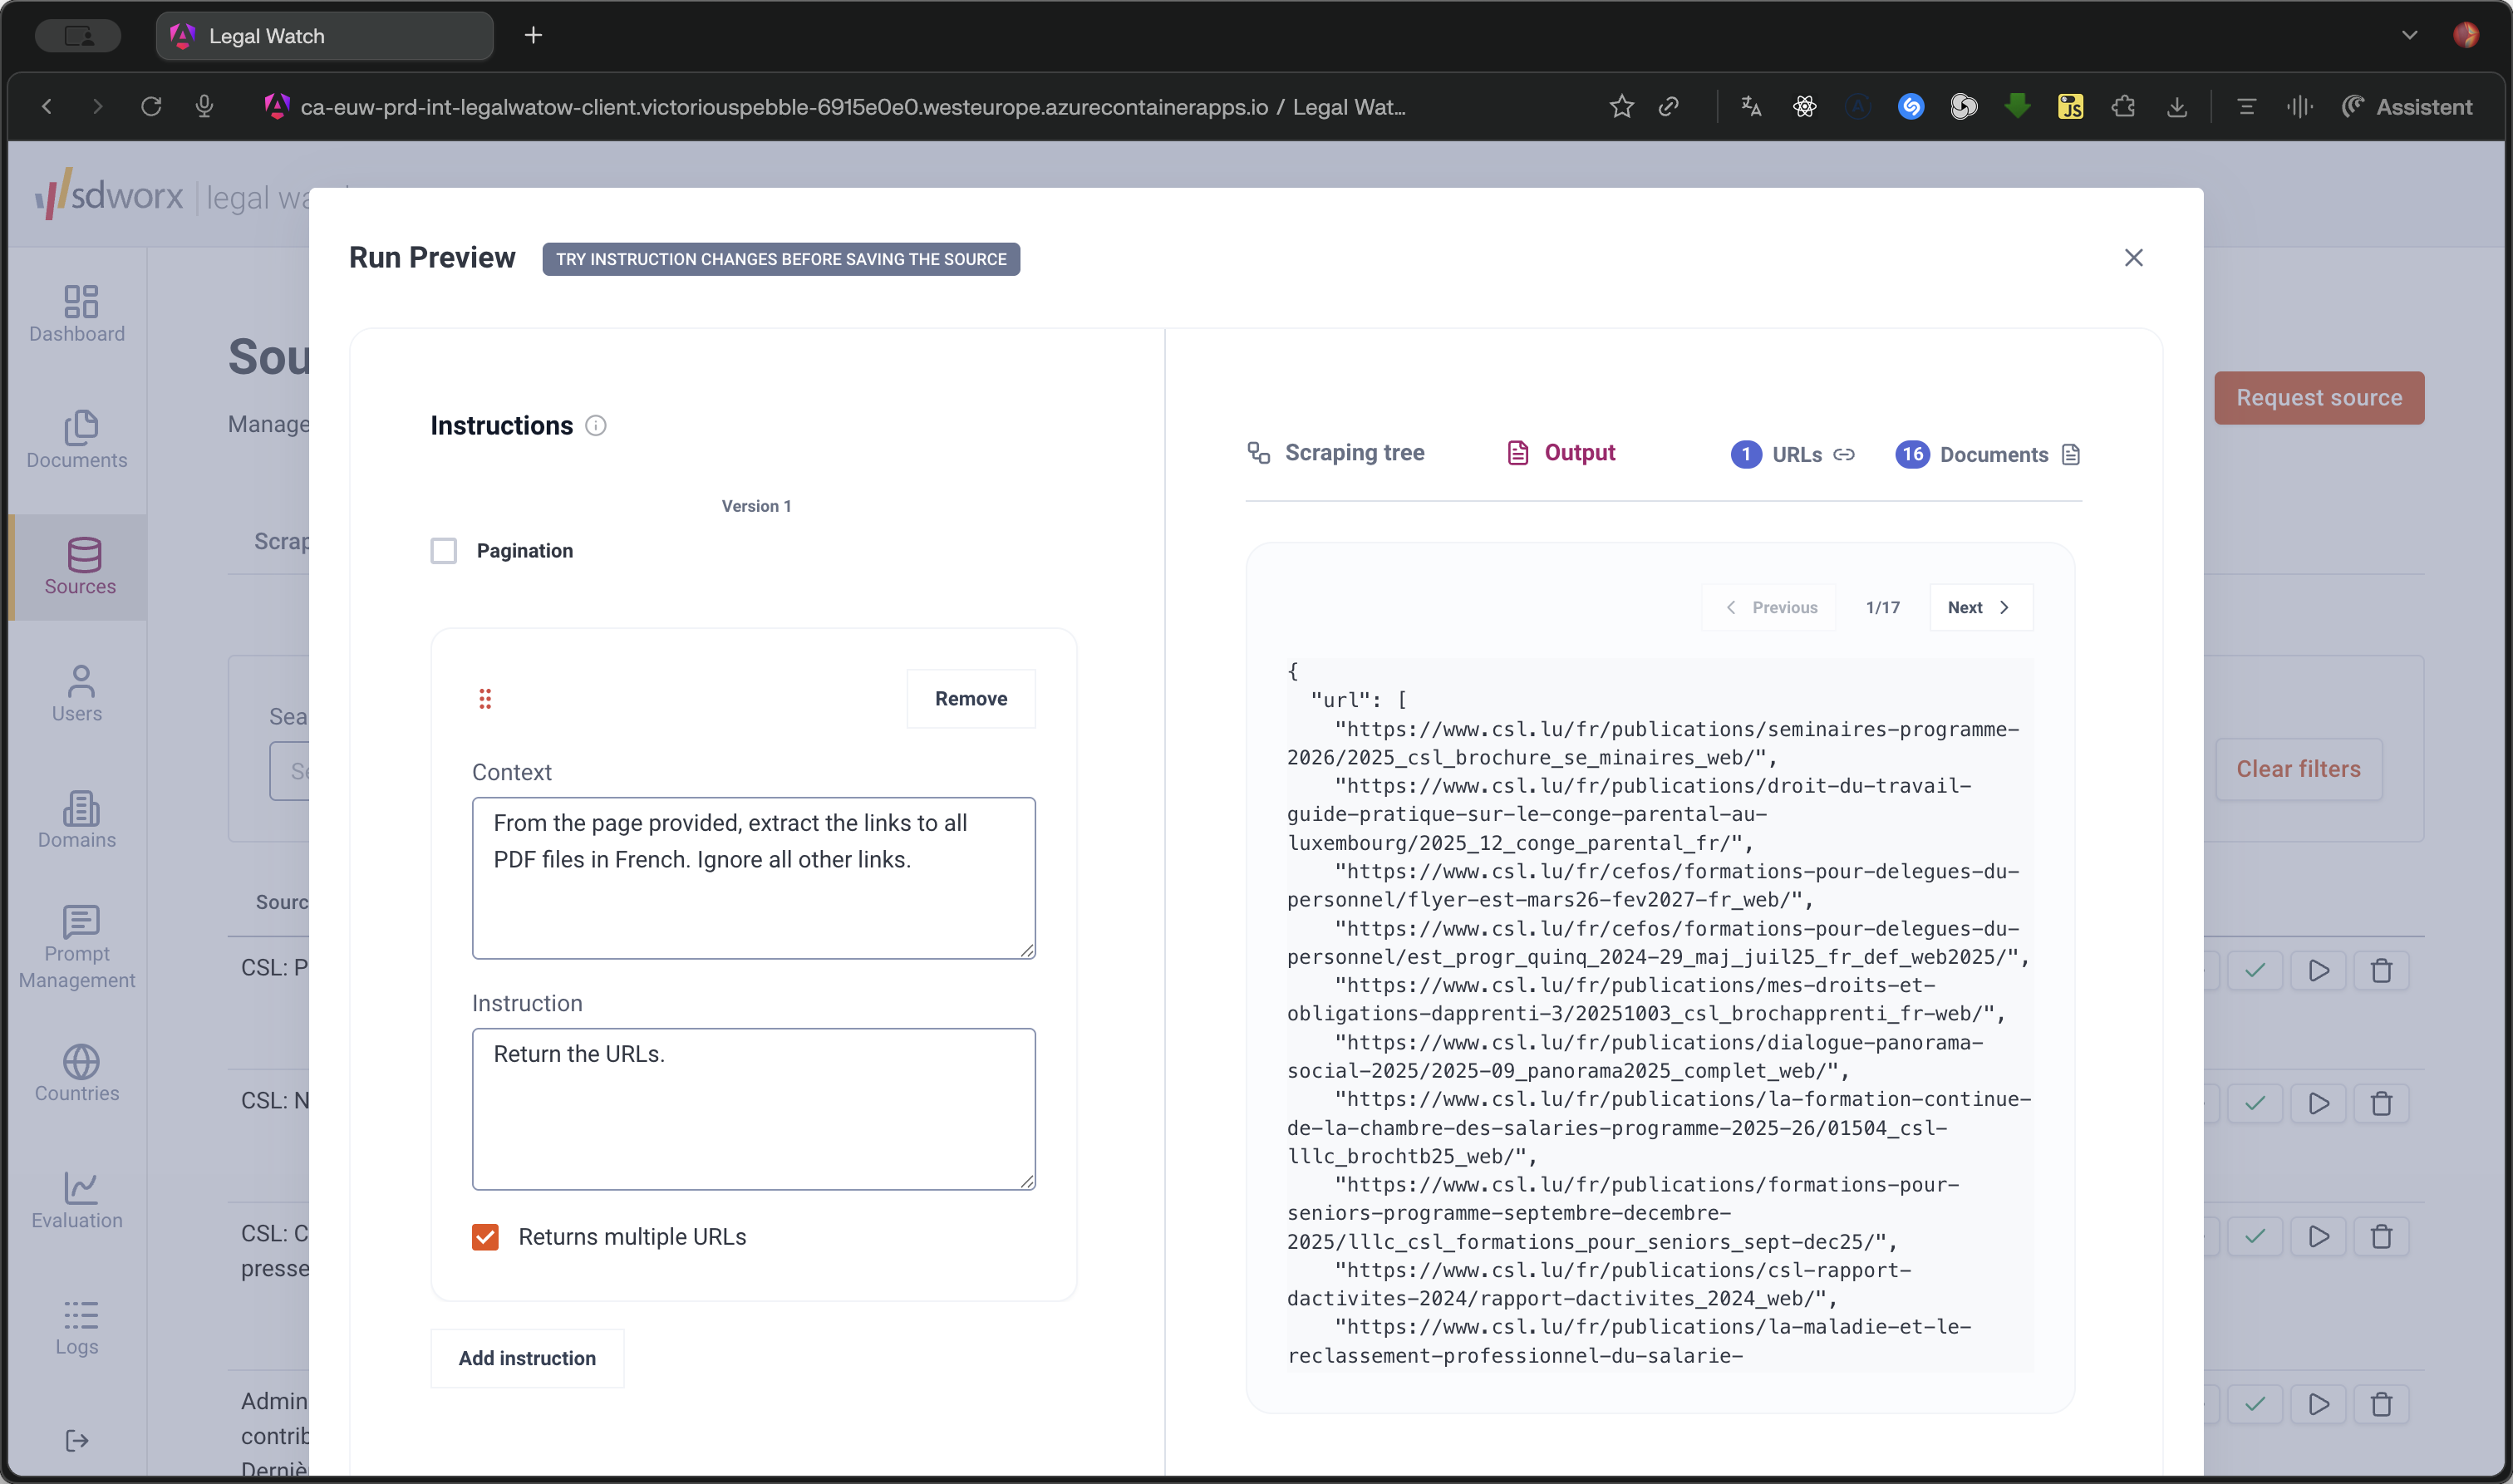Bookmark page with the star icon

pos(1622,106)
